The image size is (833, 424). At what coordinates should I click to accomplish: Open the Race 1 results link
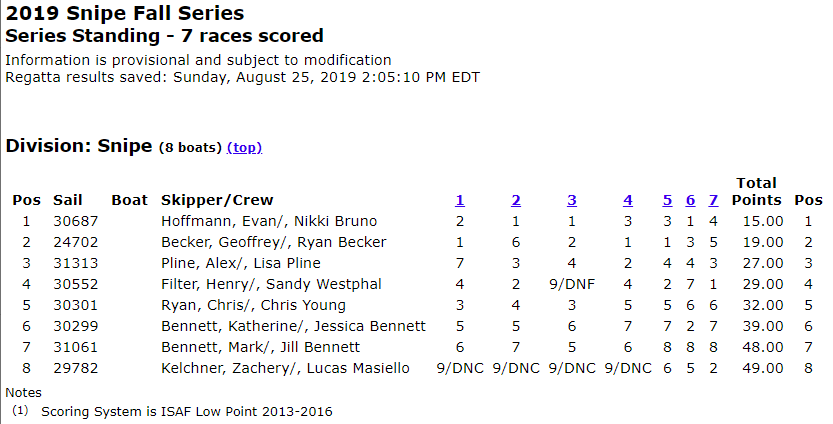(460, 200)
